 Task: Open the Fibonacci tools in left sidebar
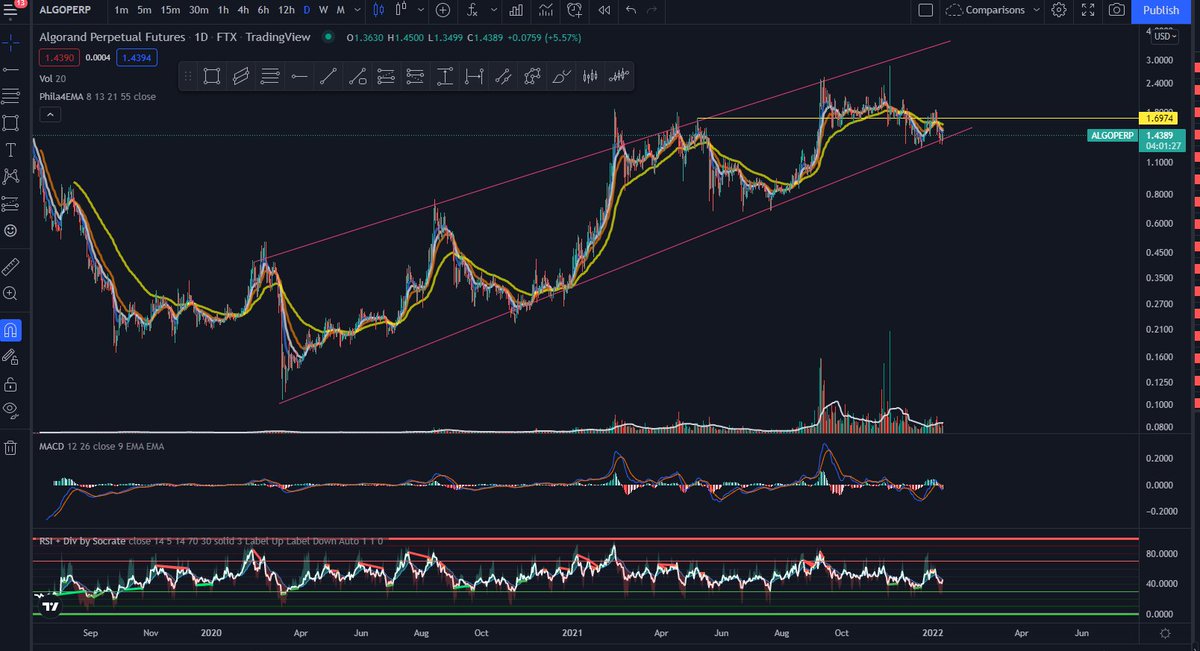[x=11, y=97]
